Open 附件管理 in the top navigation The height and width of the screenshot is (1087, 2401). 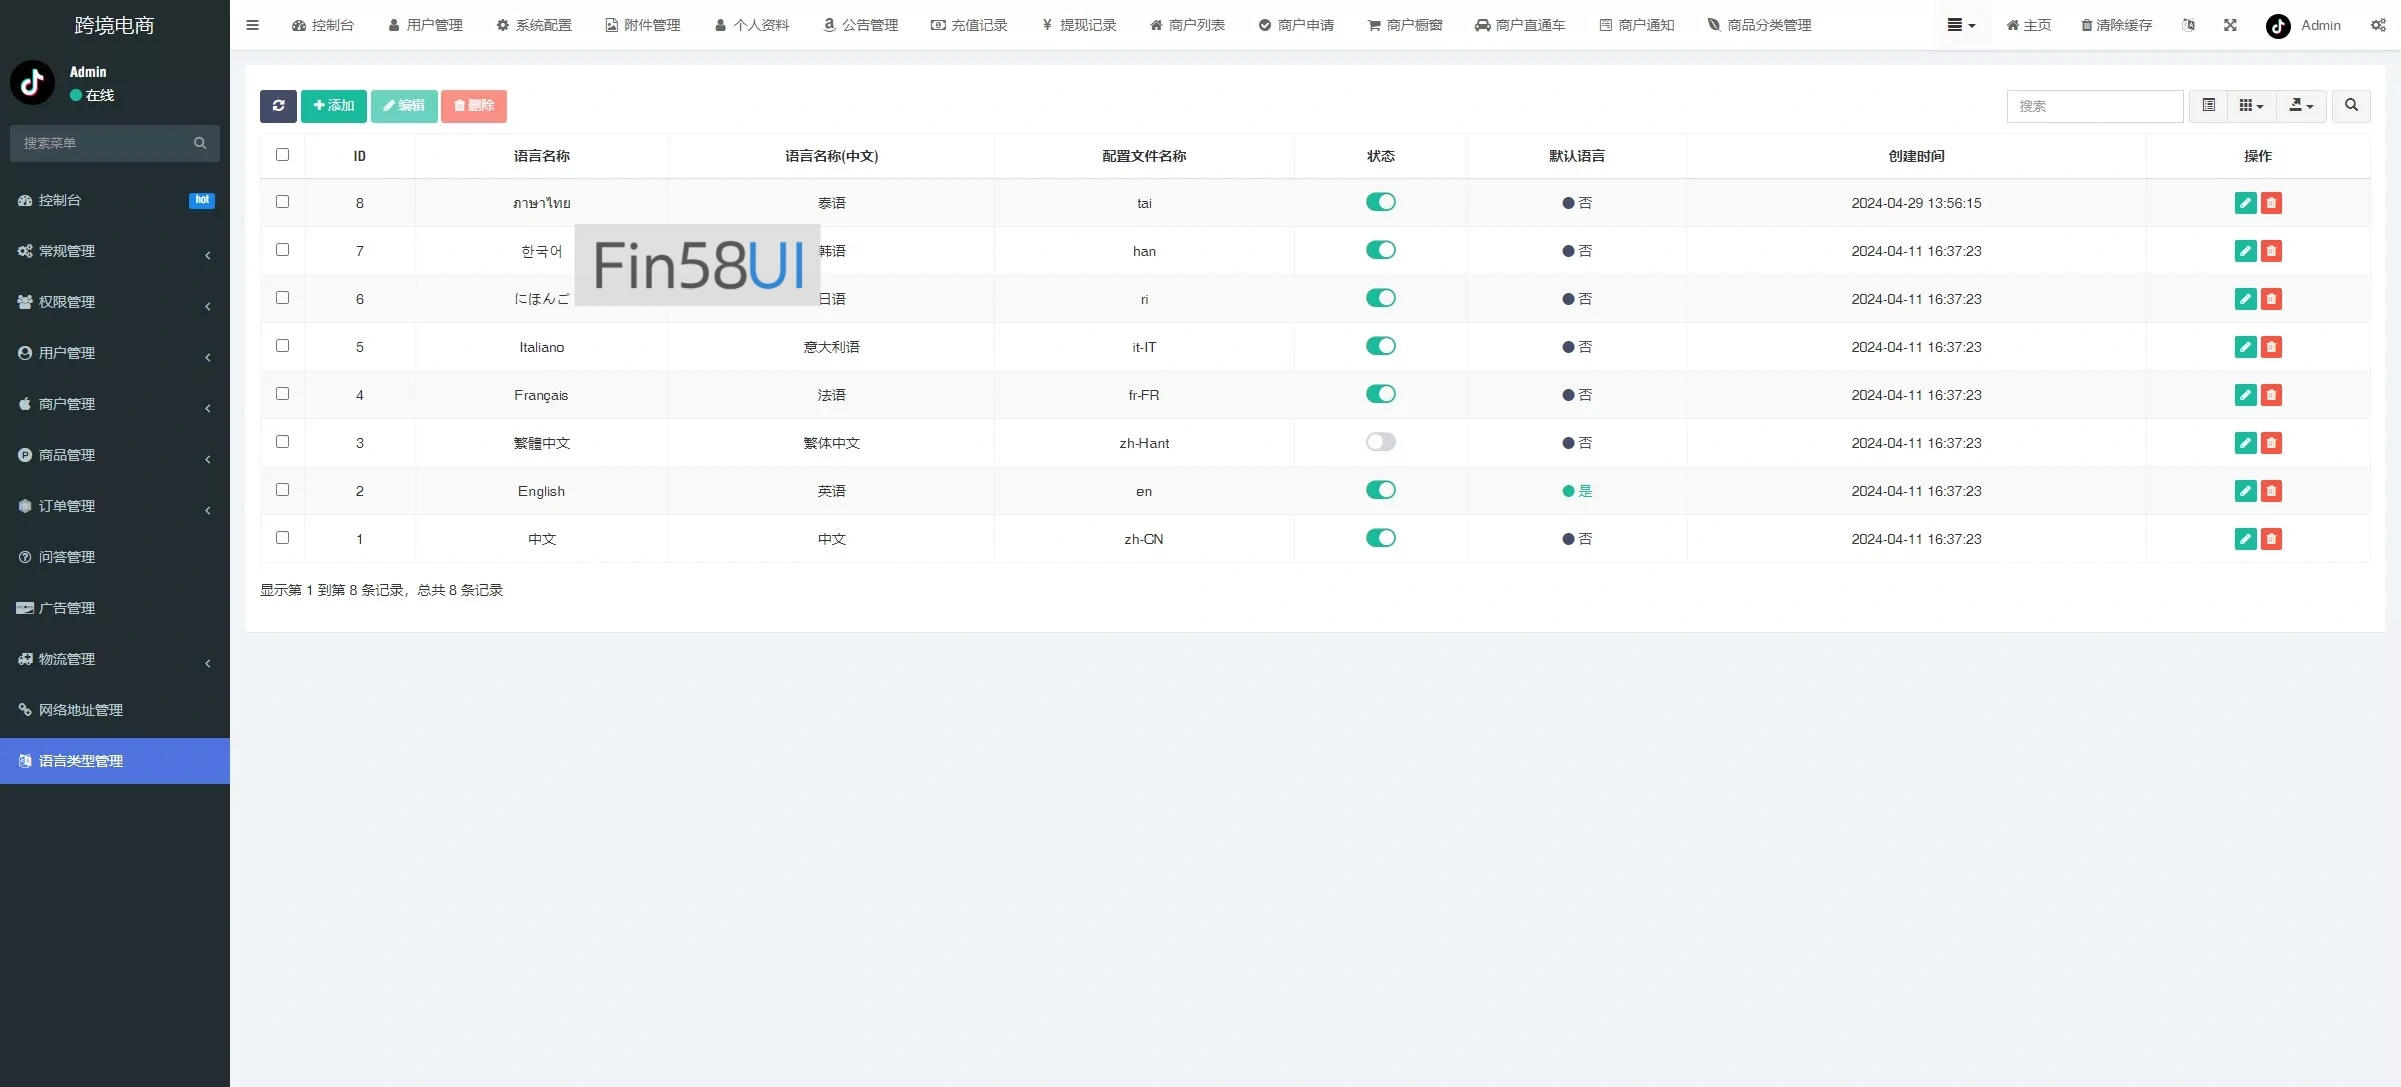[x=642, y=25]
